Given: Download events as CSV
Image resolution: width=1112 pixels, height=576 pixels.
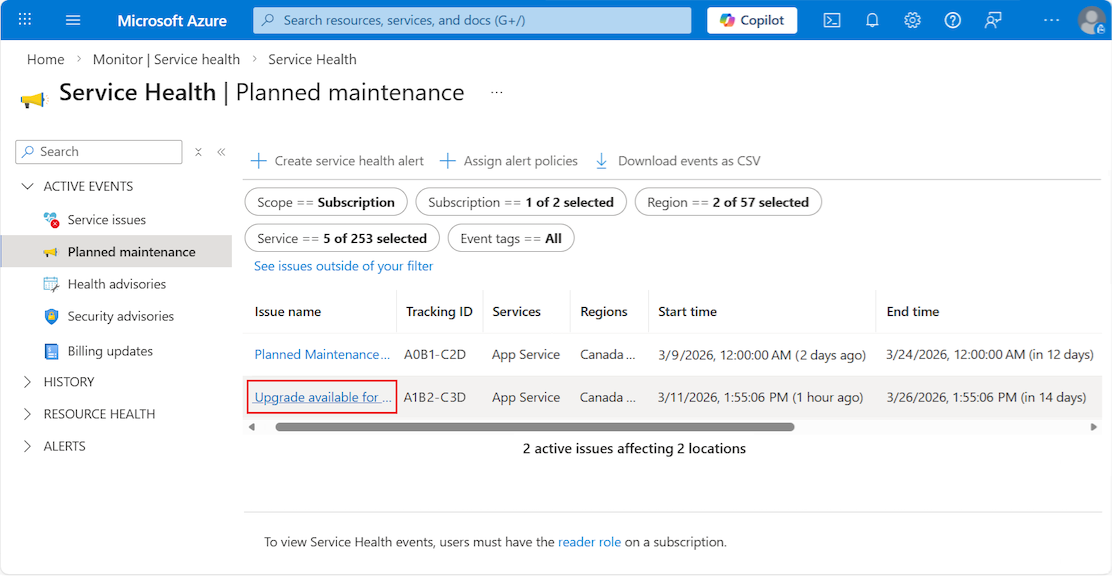Looking at the screenshot, I should tap(679, 160).
